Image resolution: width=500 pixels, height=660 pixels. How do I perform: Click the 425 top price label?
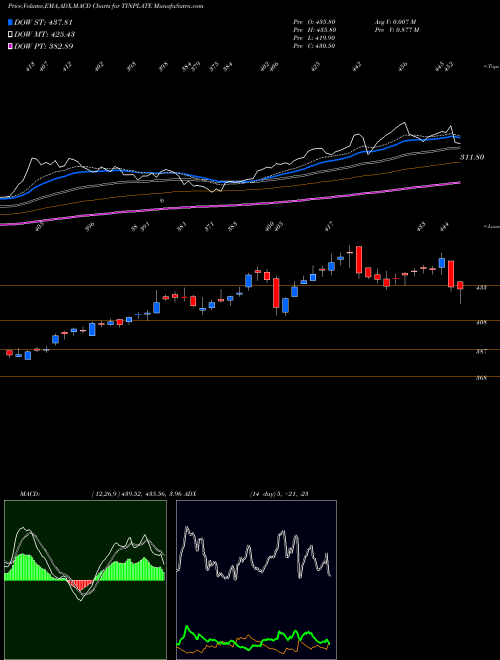tap(316, 67)
